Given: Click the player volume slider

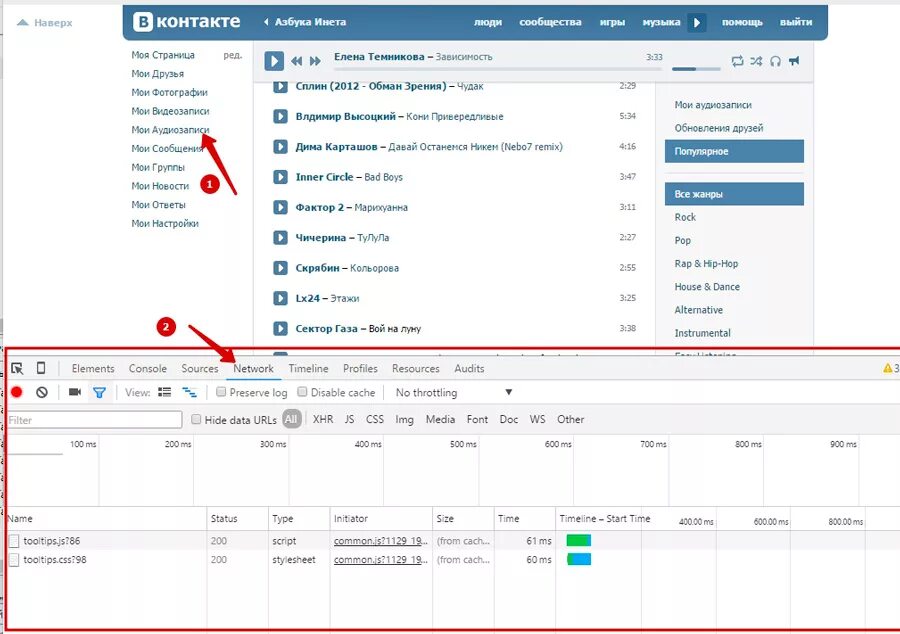Looking at the screenshot, I should 696,69.
